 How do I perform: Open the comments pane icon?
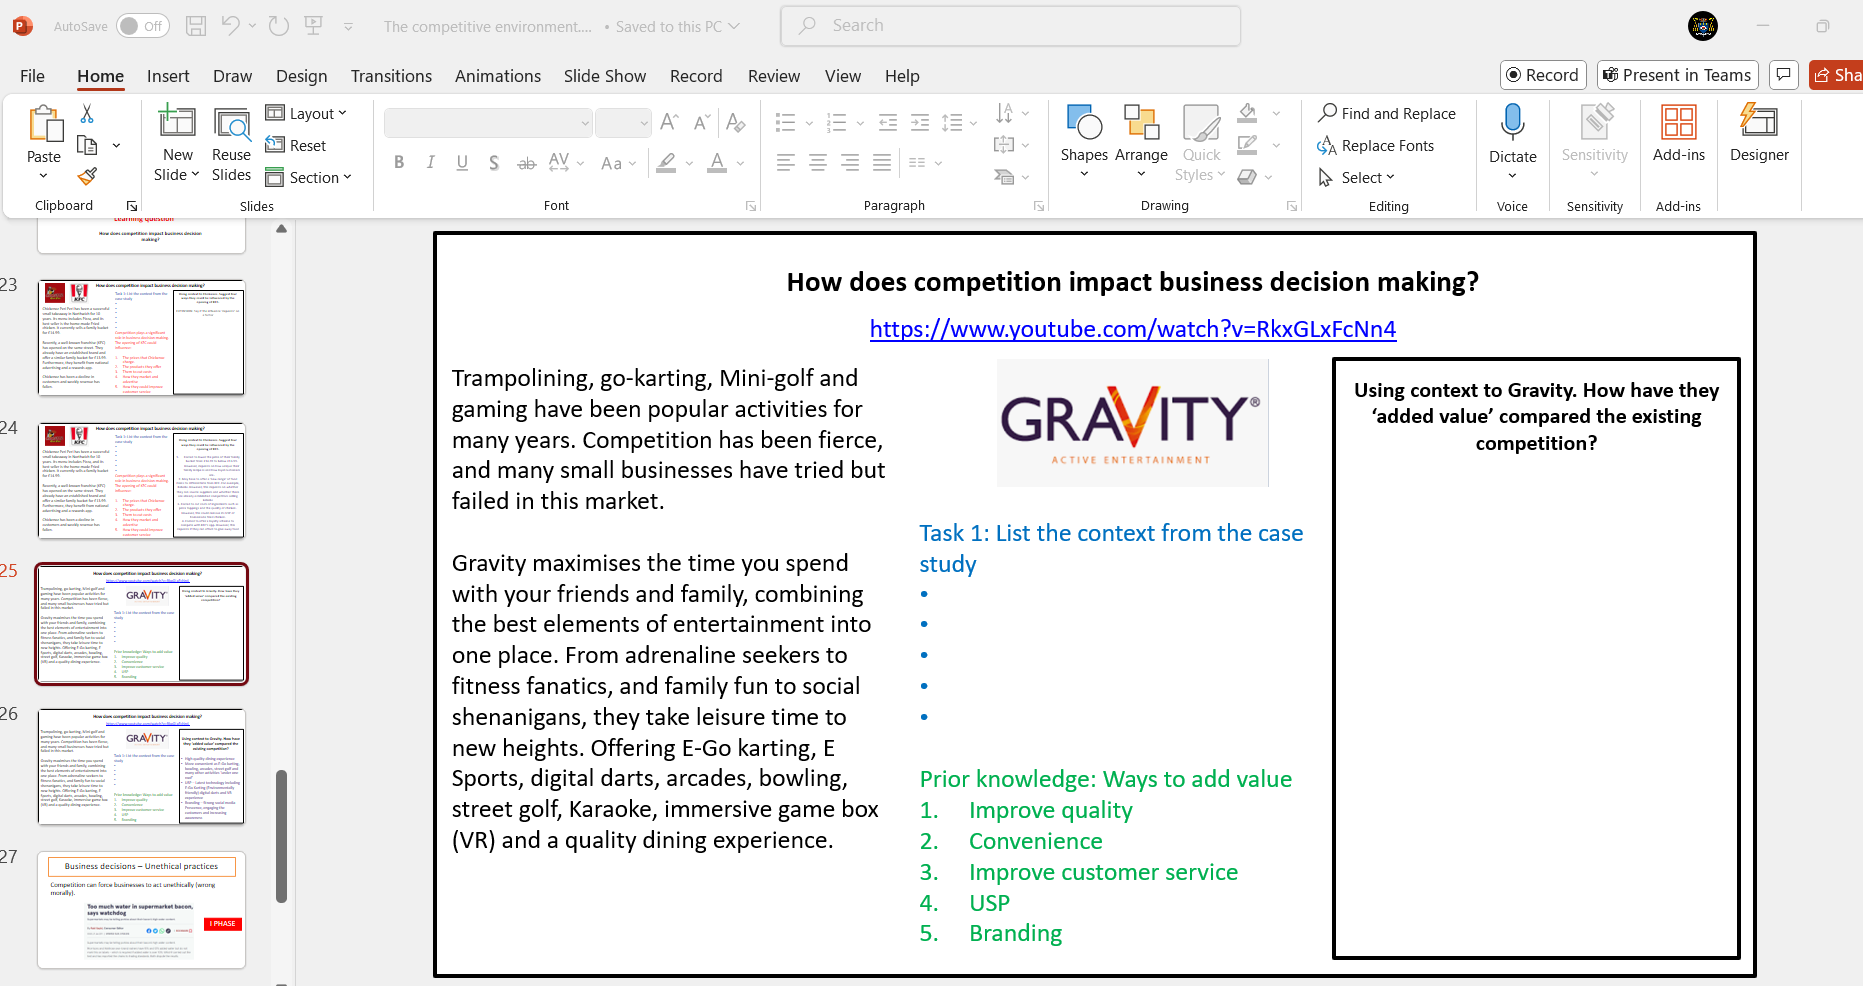click(1783, 75)
